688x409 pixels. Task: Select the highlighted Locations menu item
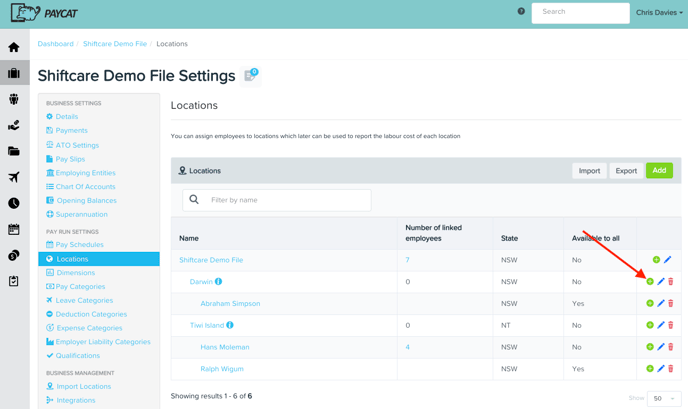click(x=99, y=259)
